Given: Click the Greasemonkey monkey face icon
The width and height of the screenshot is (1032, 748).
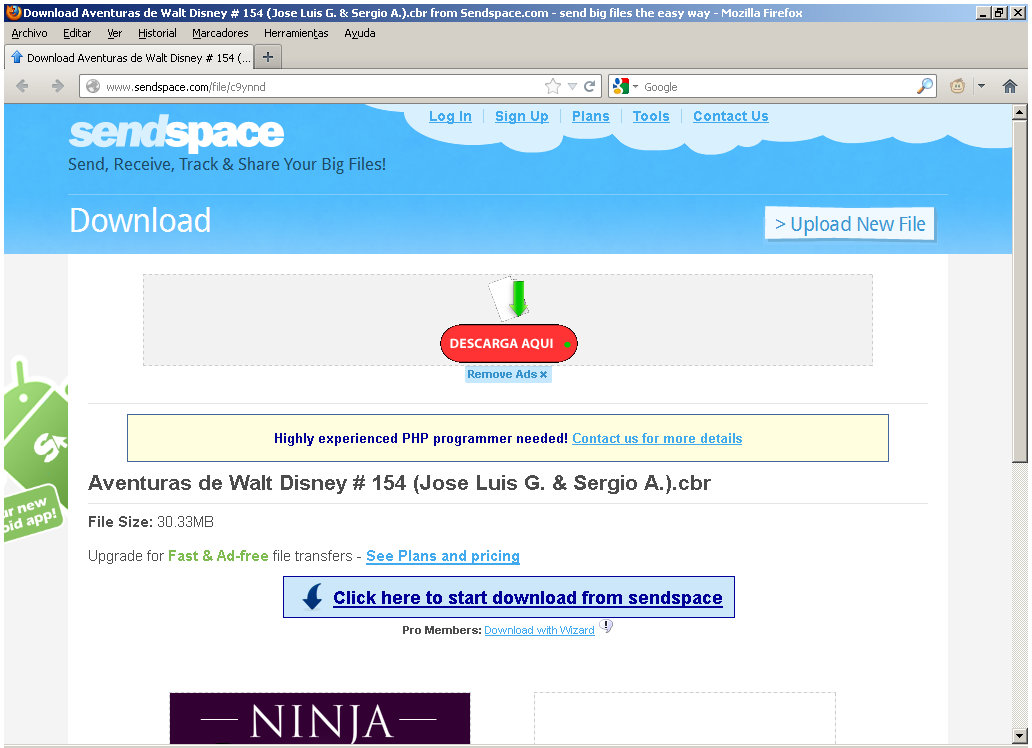Looking at the screenshot, I should pyautogui.click(x=958, y=87).
